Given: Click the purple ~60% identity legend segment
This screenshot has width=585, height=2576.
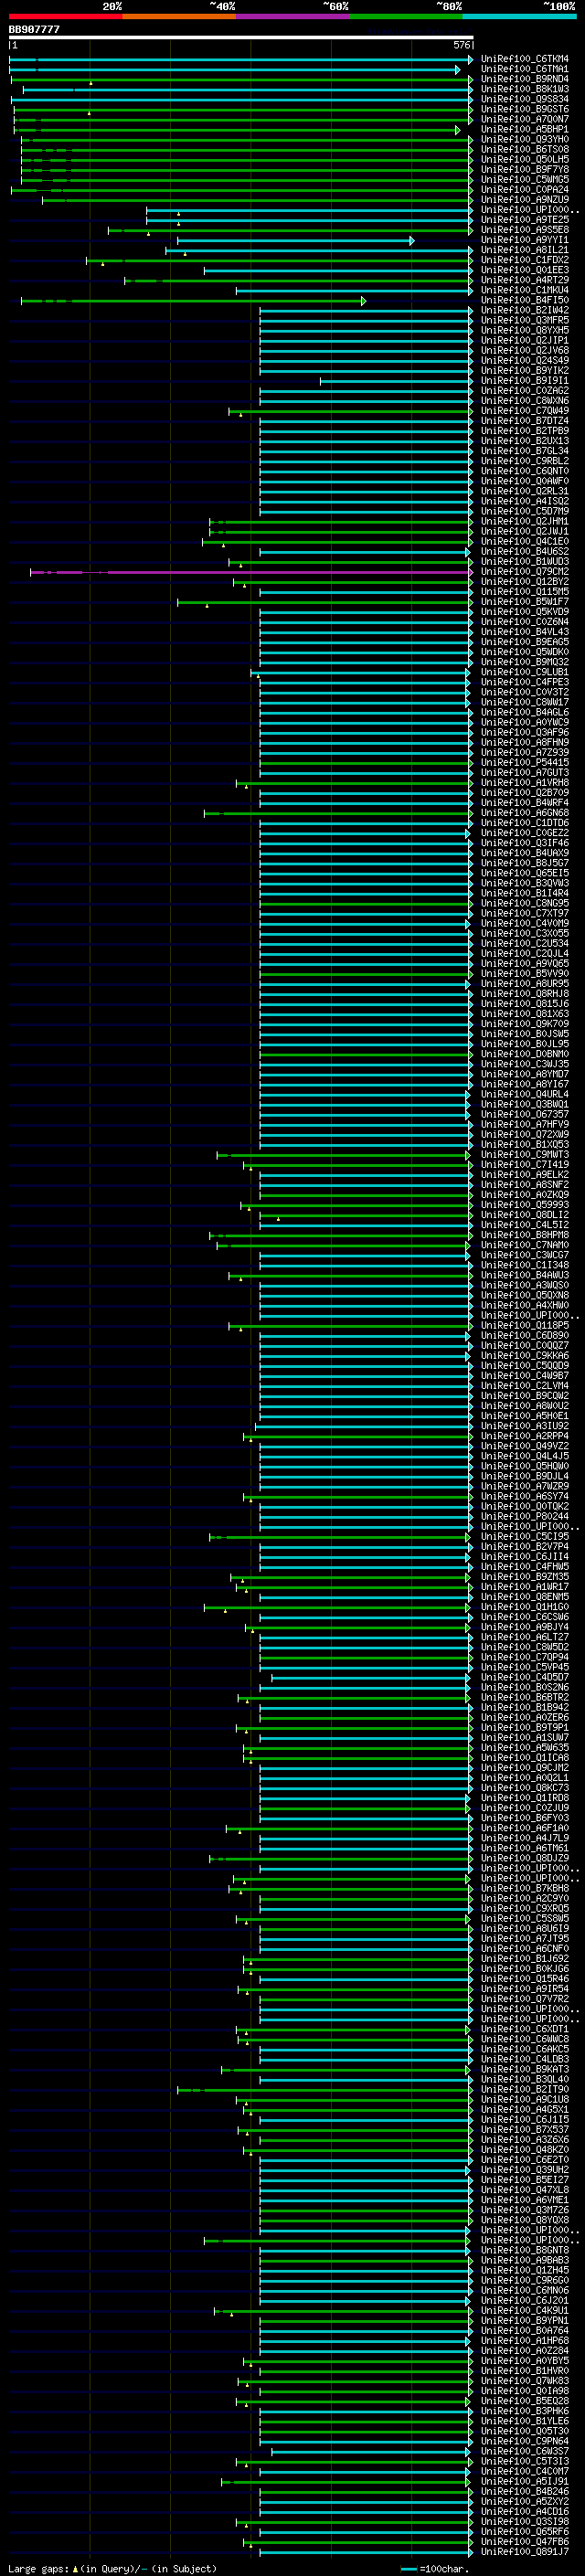Looking at the screenshot, I should (x=292, y=16).
